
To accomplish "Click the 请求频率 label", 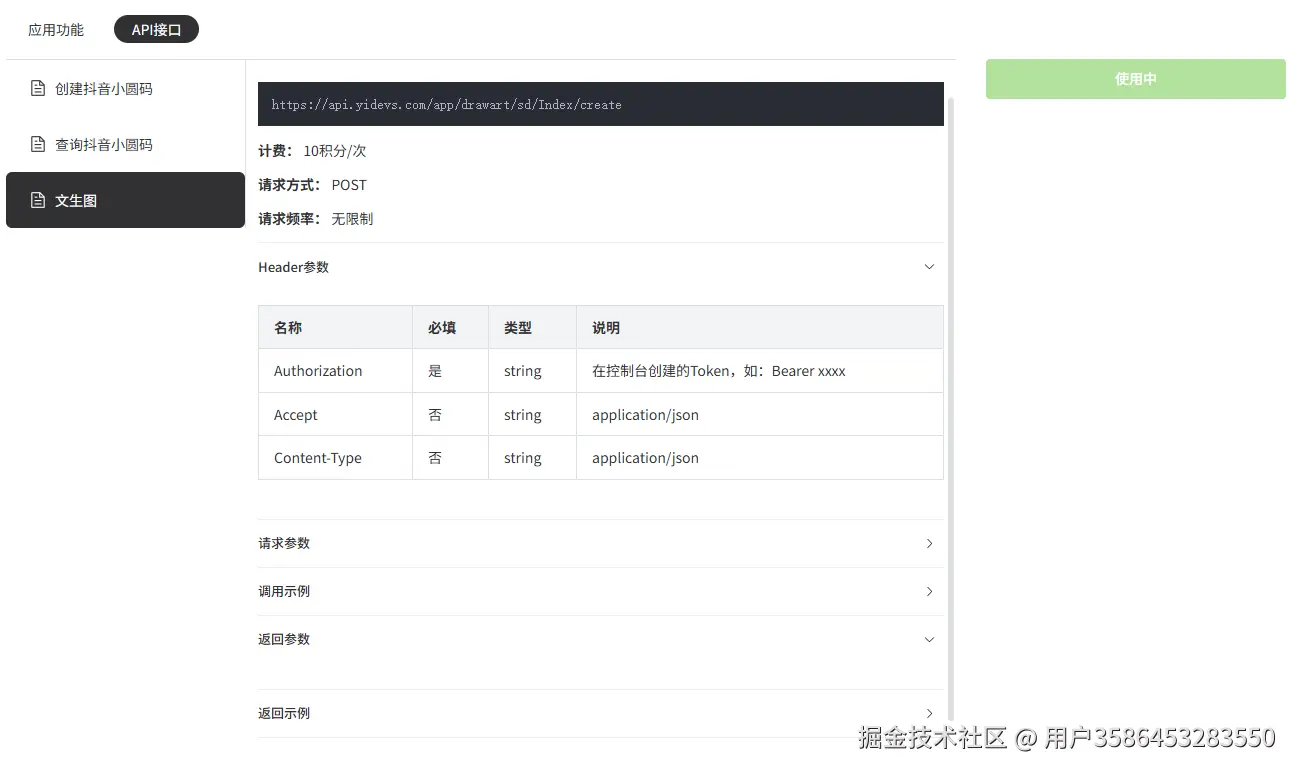I will pos(289,219).
